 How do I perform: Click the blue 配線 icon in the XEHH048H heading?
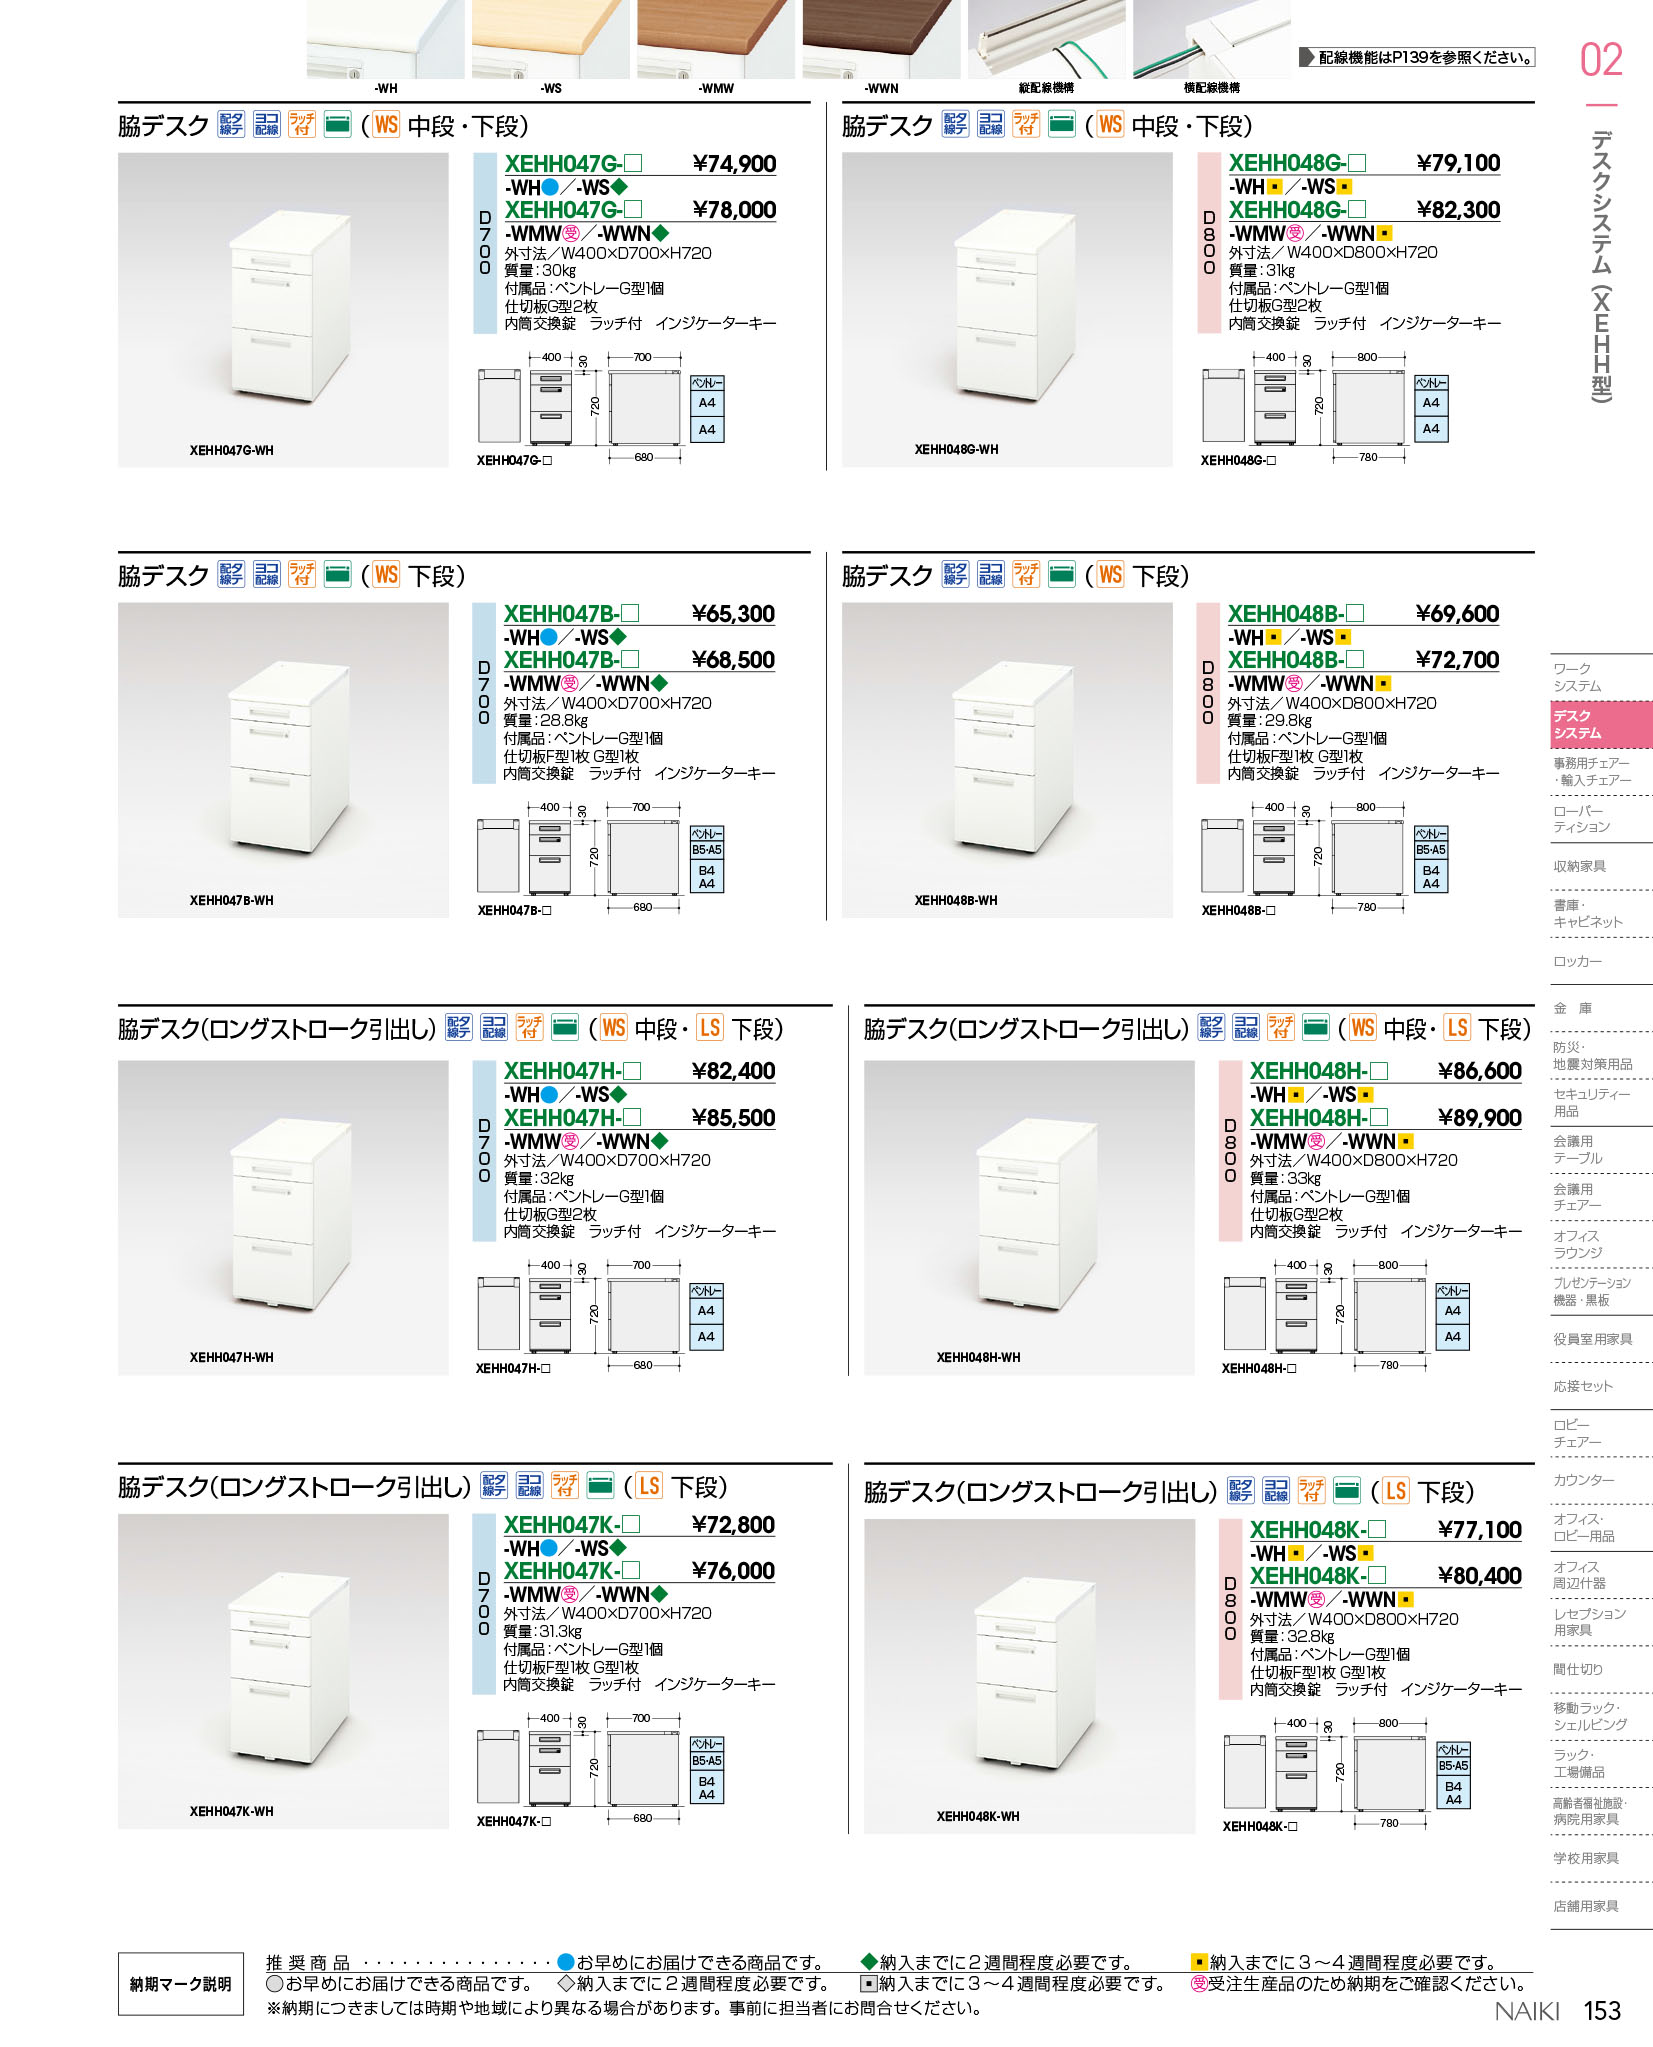pyautogui.click(x=1211, y=1028)
